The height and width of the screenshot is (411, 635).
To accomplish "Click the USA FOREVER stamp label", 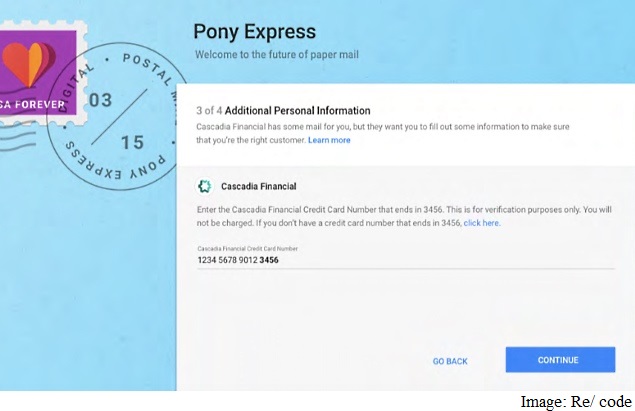I will (32, 104).
